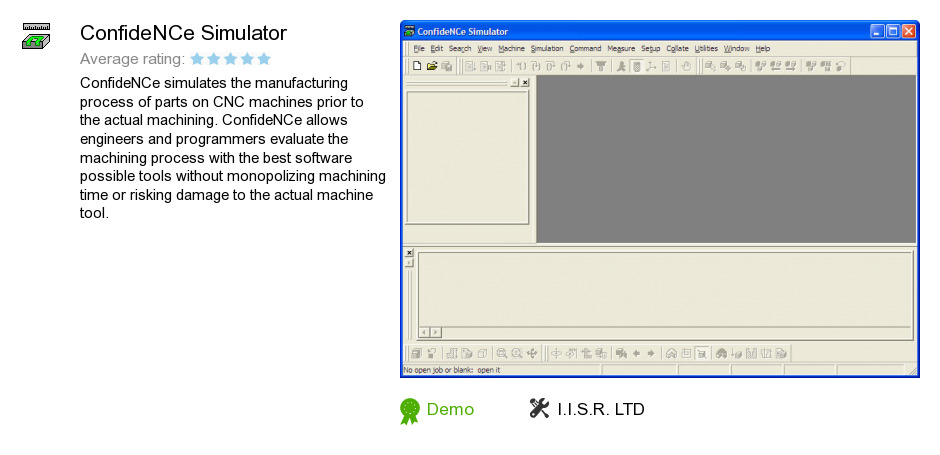Open the Search menu

[460, 49]
